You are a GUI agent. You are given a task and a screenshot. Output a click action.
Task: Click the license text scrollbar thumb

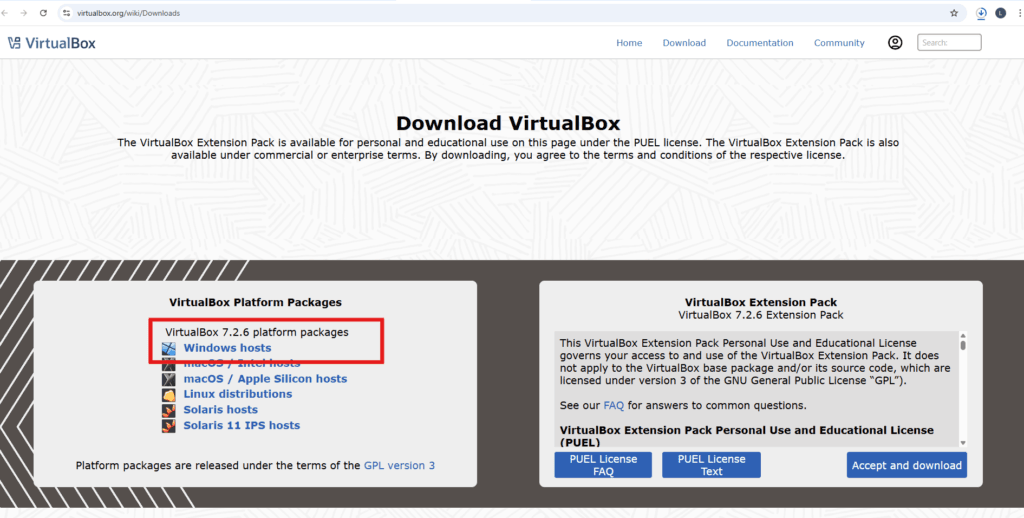(x=963, y=344)
